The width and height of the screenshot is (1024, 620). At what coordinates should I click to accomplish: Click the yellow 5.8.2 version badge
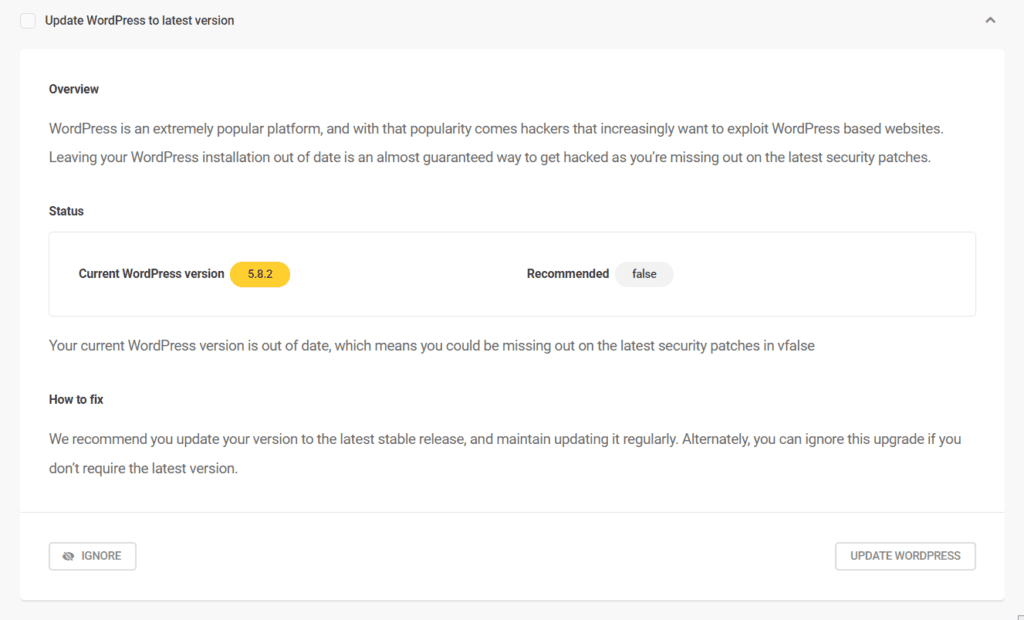click(x=260, y=274)
